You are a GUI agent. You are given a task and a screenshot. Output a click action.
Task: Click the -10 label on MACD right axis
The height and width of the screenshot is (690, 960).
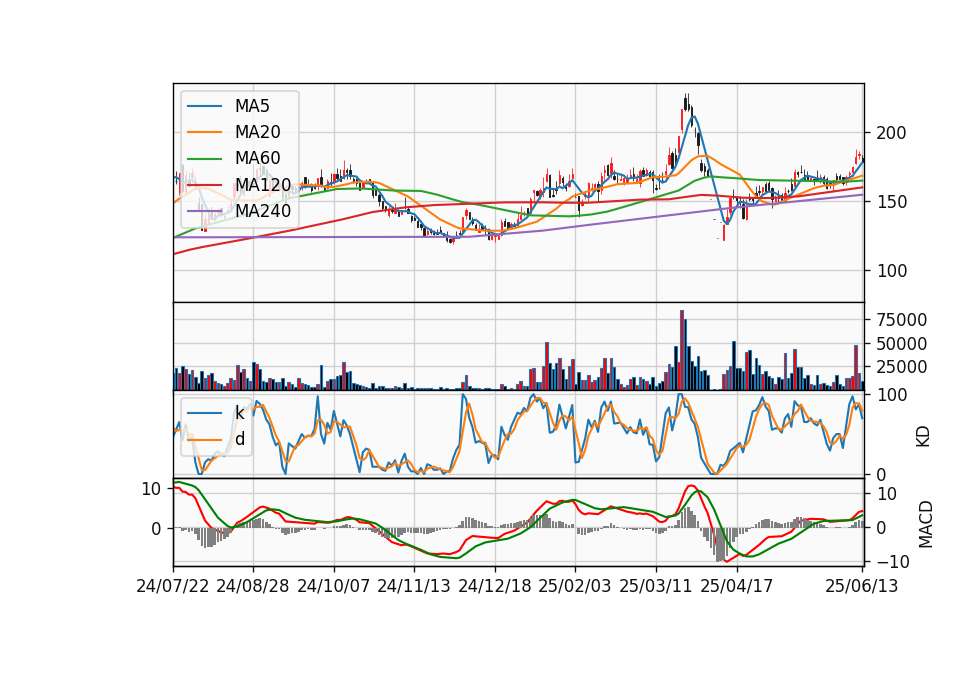coord(893,561)
